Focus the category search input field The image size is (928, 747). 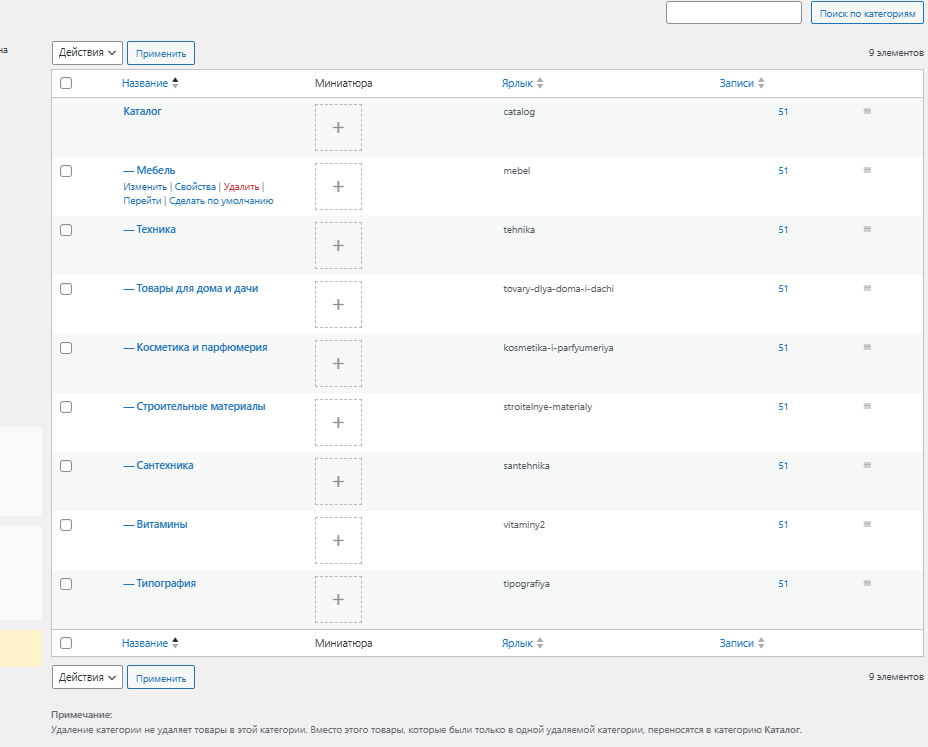click(x=733, y=13)
